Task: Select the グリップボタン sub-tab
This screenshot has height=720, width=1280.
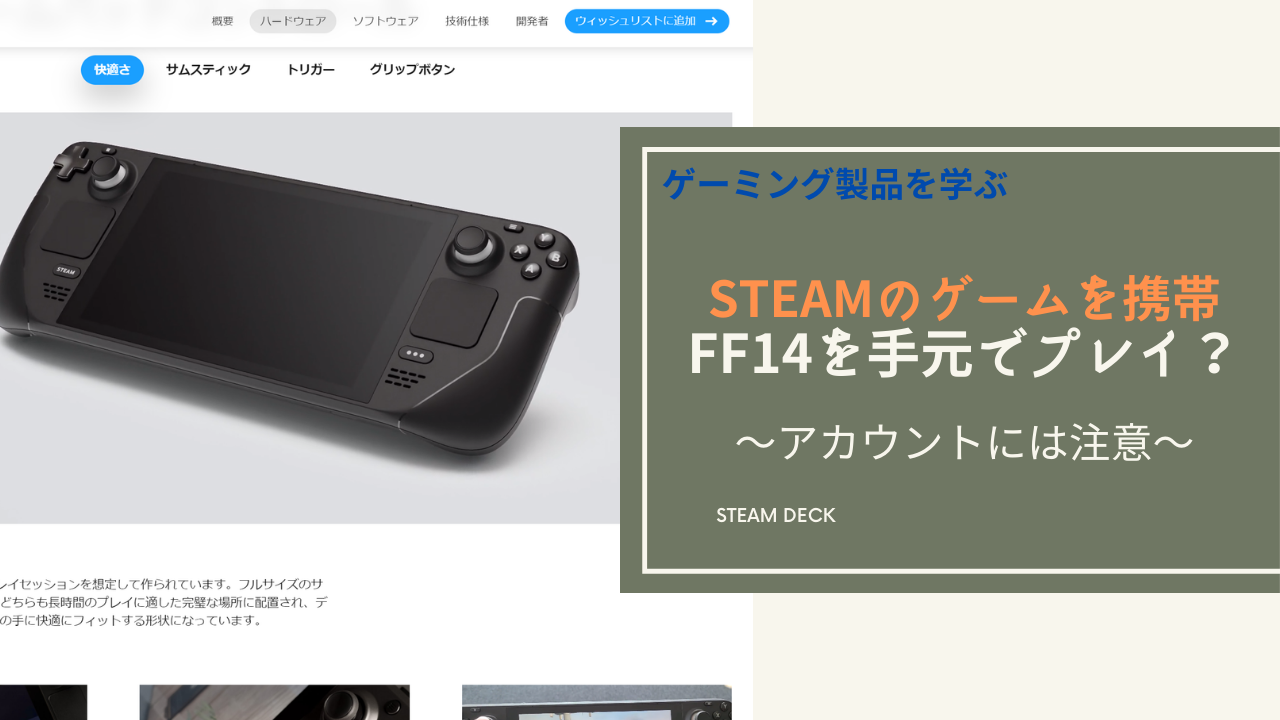Action: (x=412, y=70)
